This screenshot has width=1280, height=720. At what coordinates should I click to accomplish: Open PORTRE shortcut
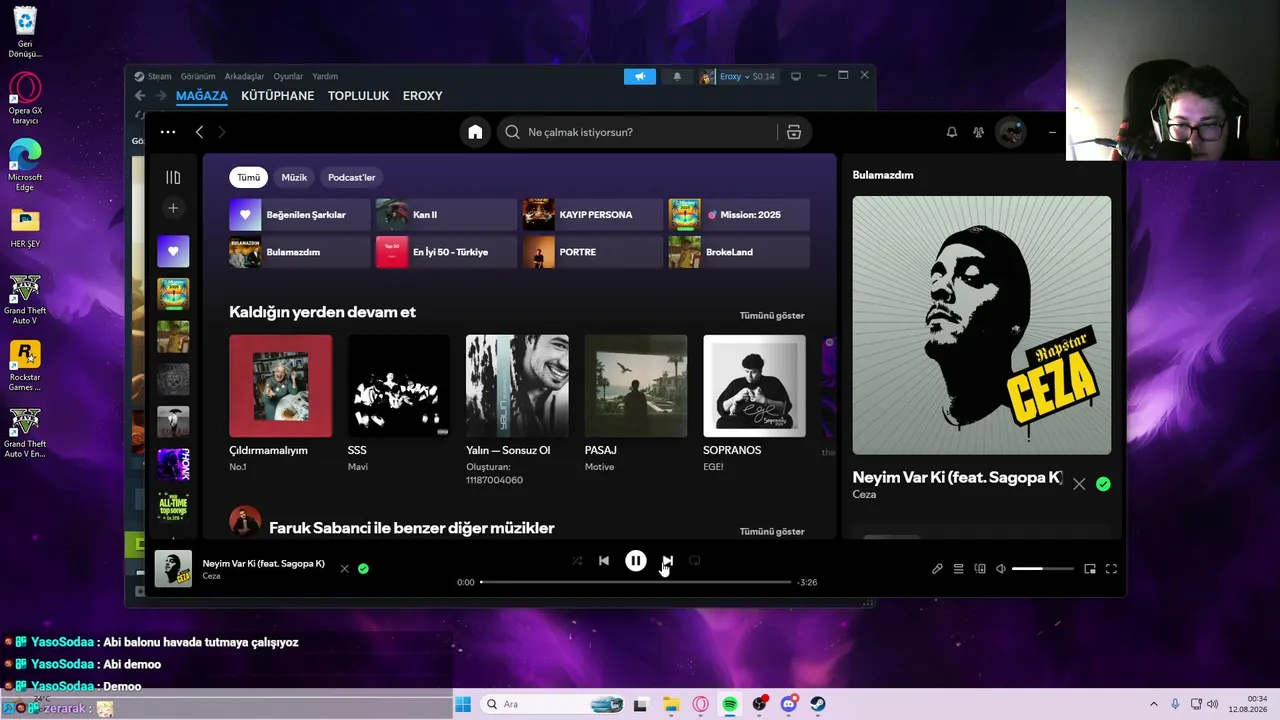[593, 252]
